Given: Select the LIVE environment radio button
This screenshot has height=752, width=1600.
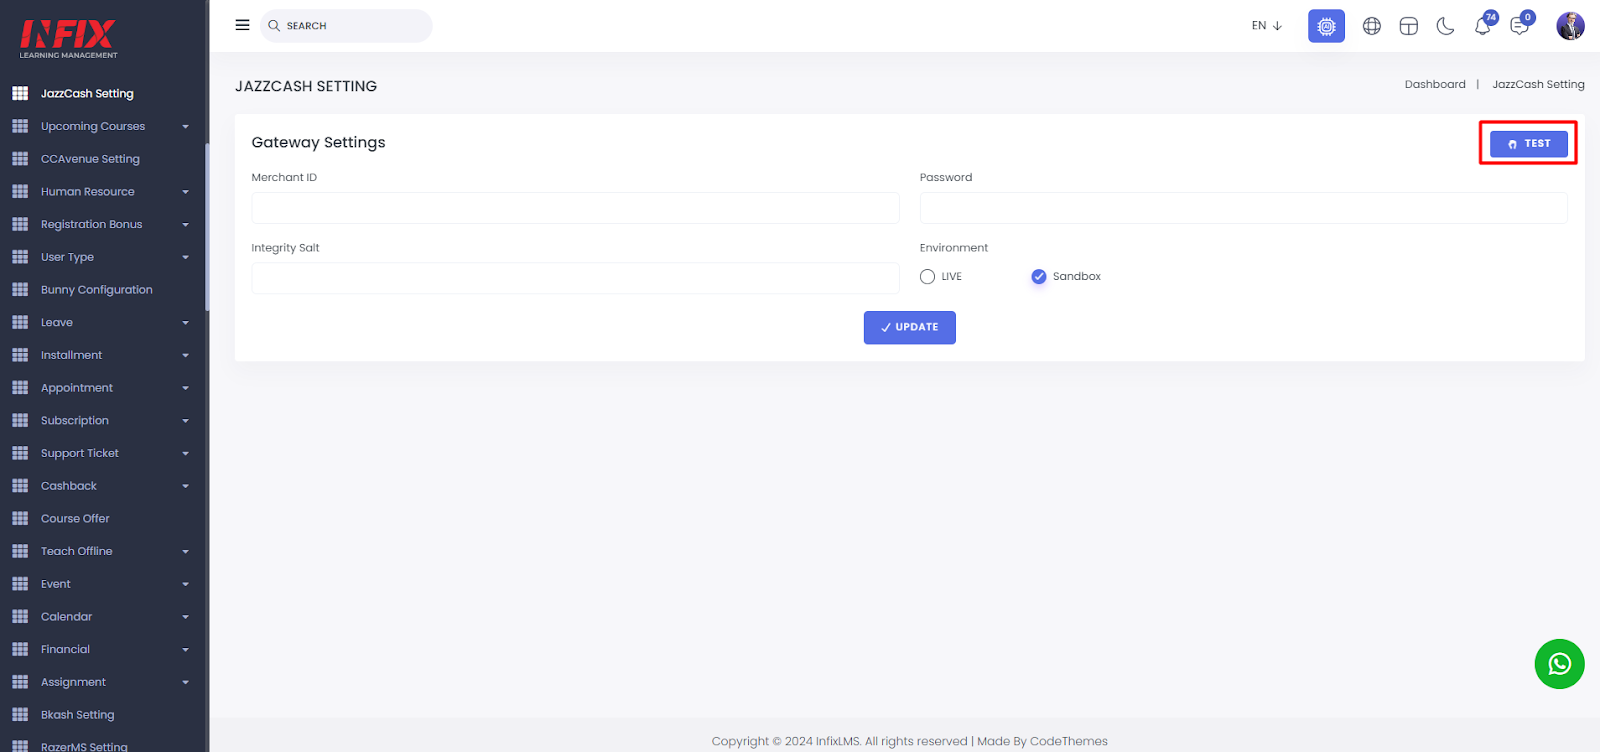Looking at the screenshot, I should coord(927,277).
